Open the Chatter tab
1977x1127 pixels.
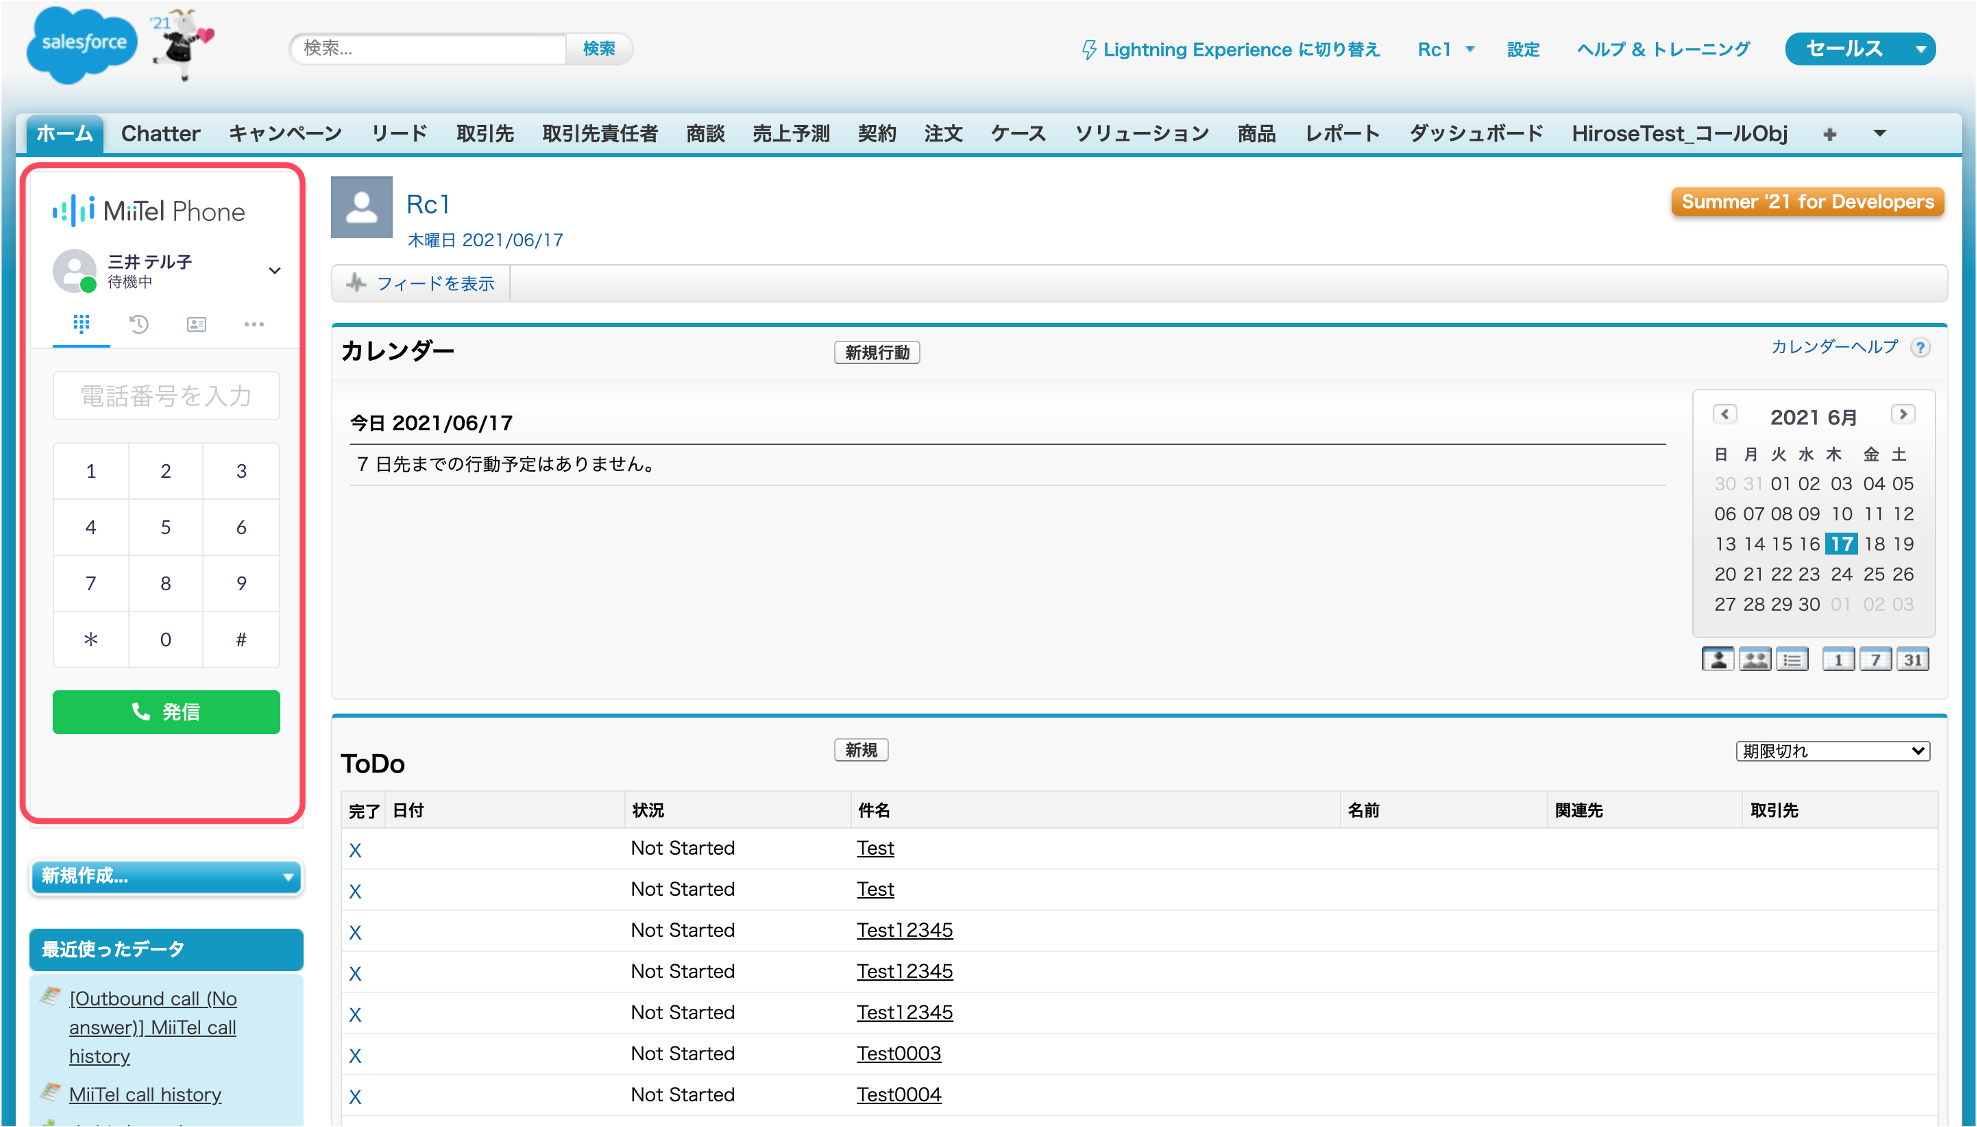tap(160, 134)
